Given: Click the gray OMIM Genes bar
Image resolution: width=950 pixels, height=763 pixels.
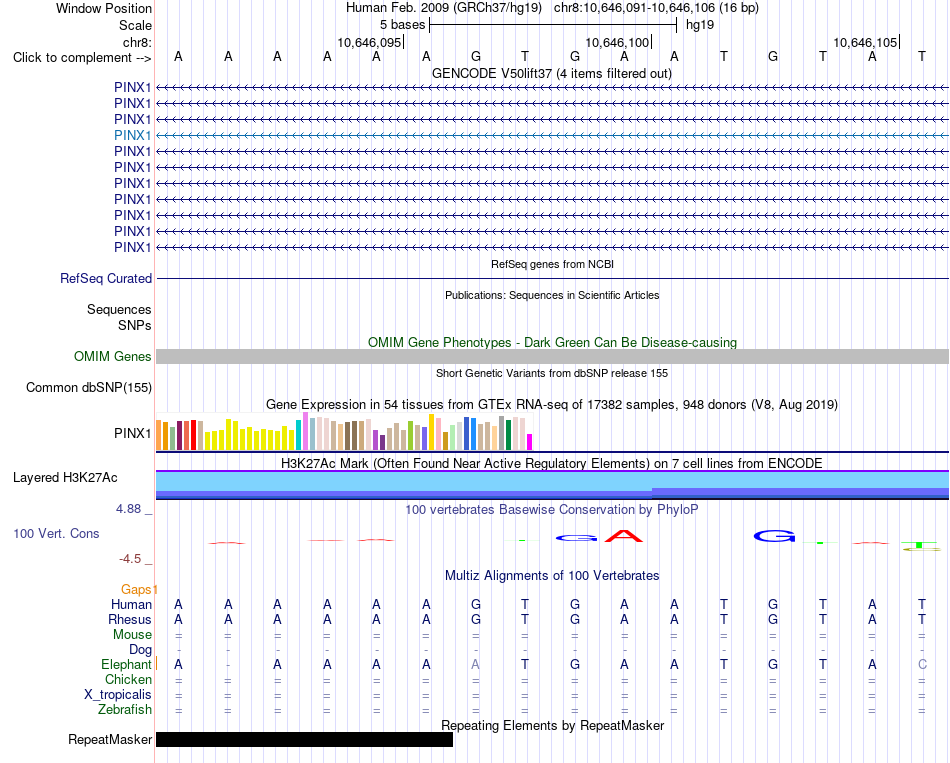Looking at the screenshot, I should pyautogui.click(x=552, y=356).
